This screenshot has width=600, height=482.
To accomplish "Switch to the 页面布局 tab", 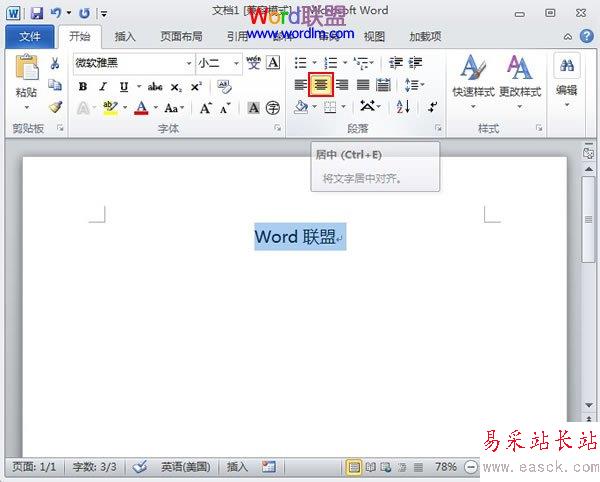I will (x=181, y=37).
